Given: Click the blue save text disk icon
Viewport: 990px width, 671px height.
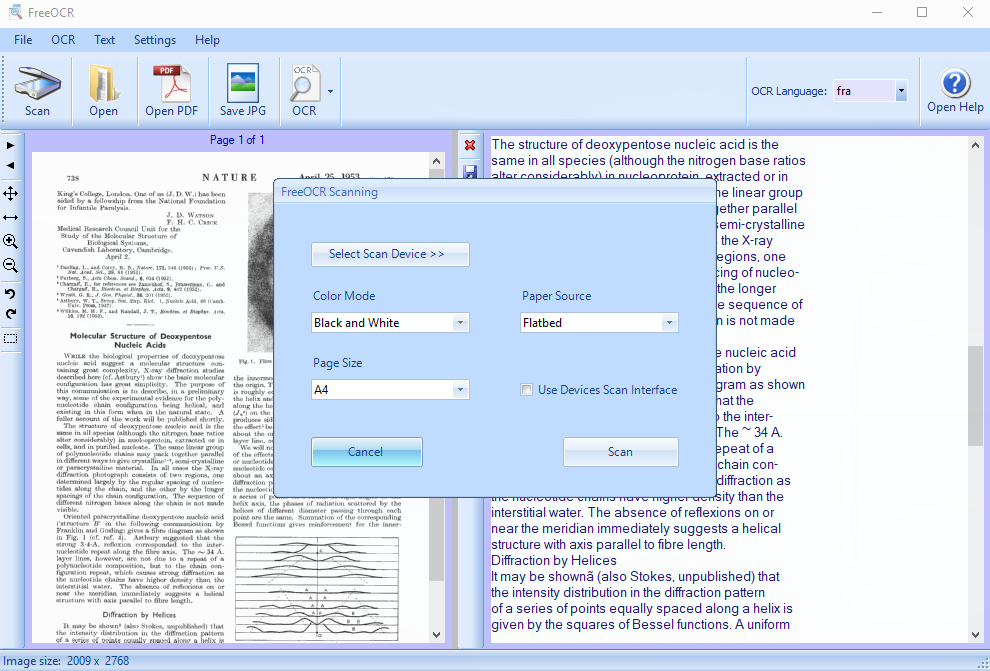Looking at the screenshot, I should coord(470,171).
